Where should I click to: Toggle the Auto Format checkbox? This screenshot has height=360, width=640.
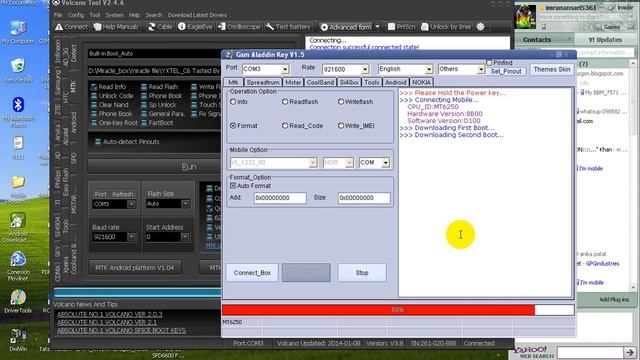pos(233,186)
